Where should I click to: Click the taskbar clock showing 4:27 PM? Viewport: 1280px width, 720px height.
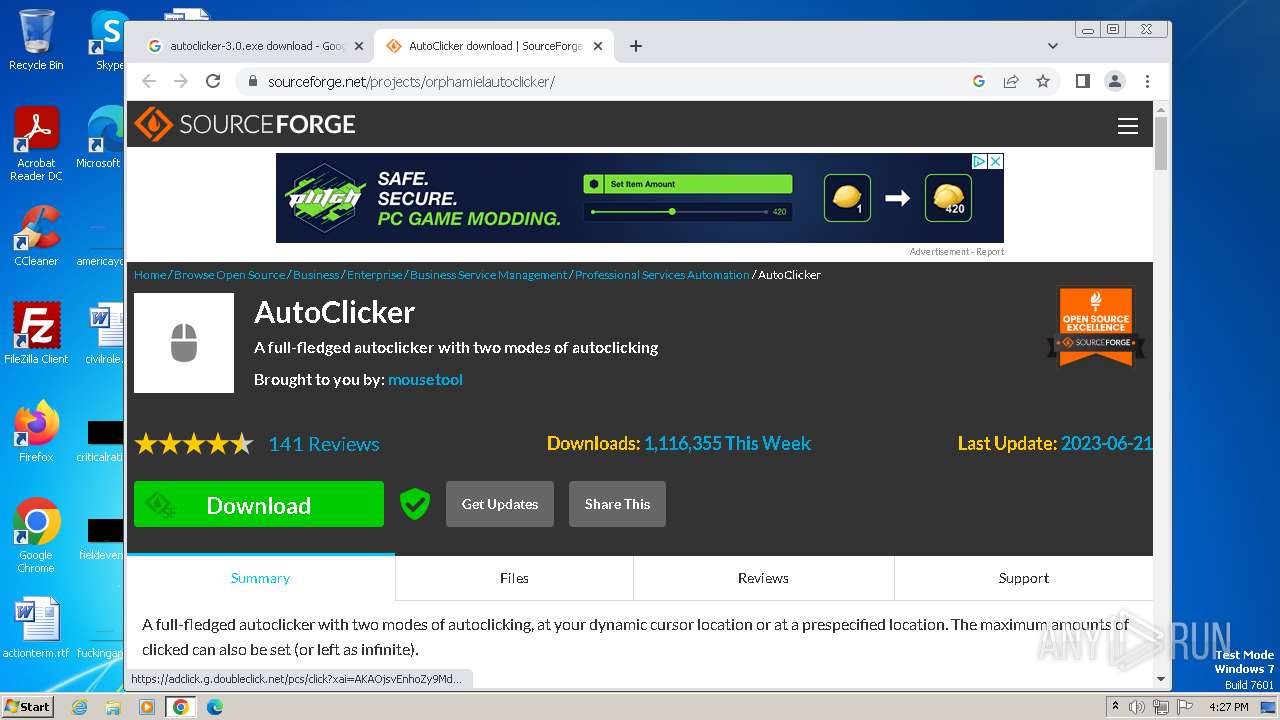point(1228,707)
